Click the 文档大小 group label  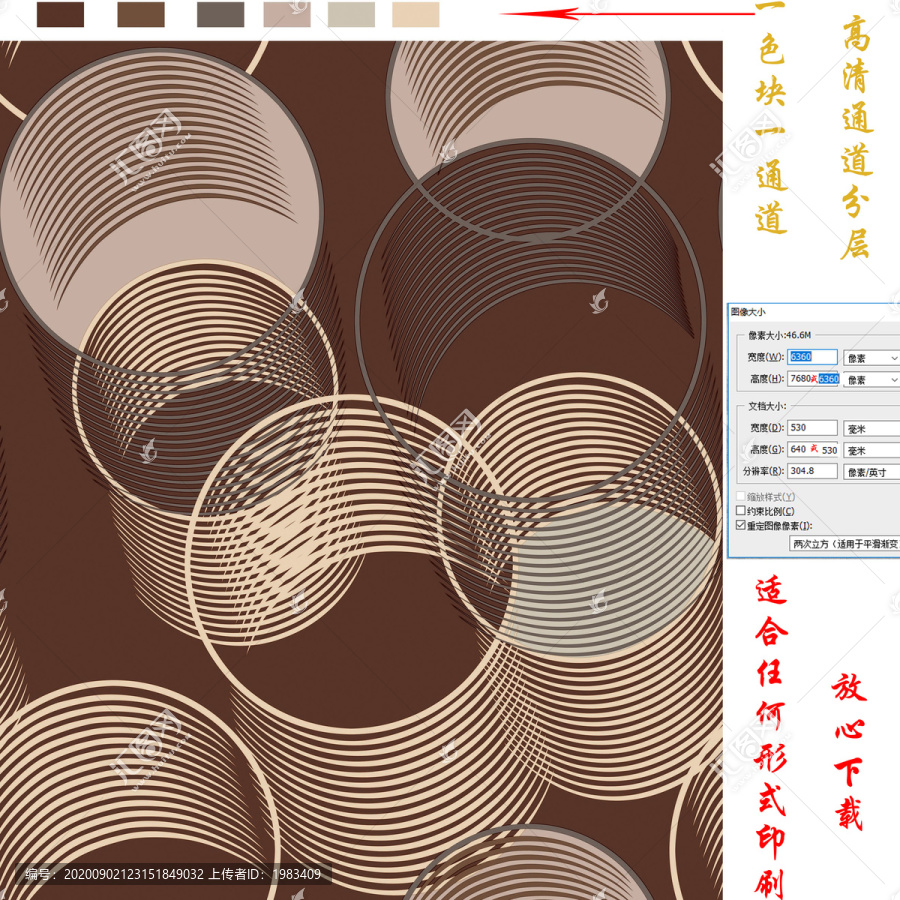coord(767,406)
